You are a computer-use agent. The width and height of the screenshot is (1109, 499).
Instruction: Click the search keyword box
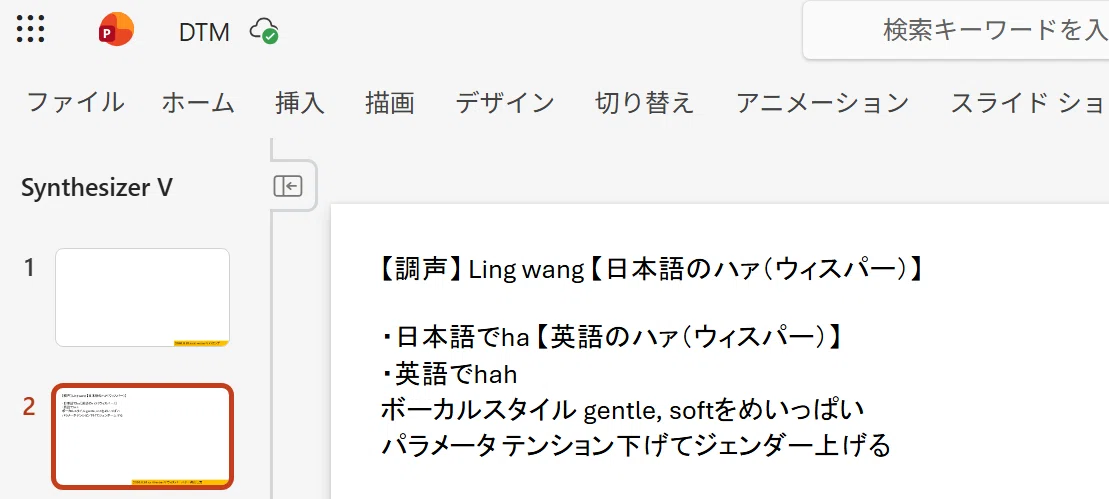pos(956,30)
